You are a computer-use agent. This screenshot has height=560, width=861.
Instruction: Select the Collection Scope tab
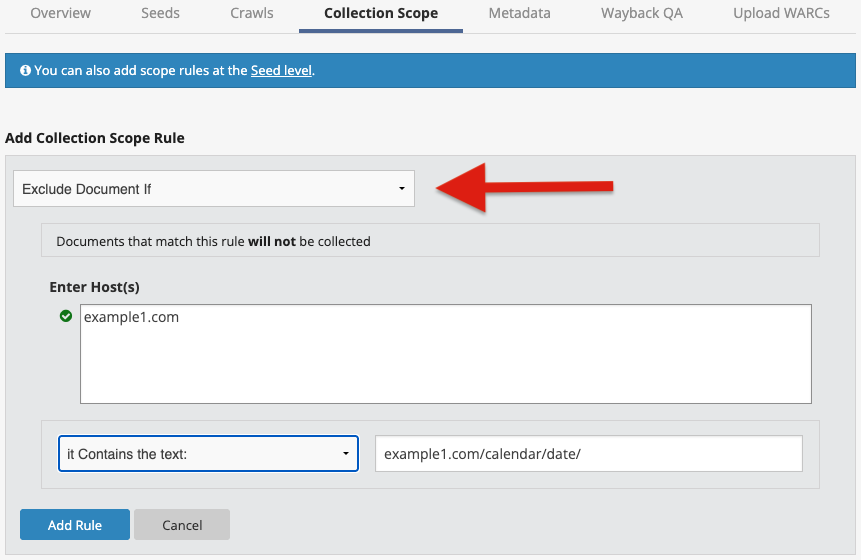(x=381, y=13)
